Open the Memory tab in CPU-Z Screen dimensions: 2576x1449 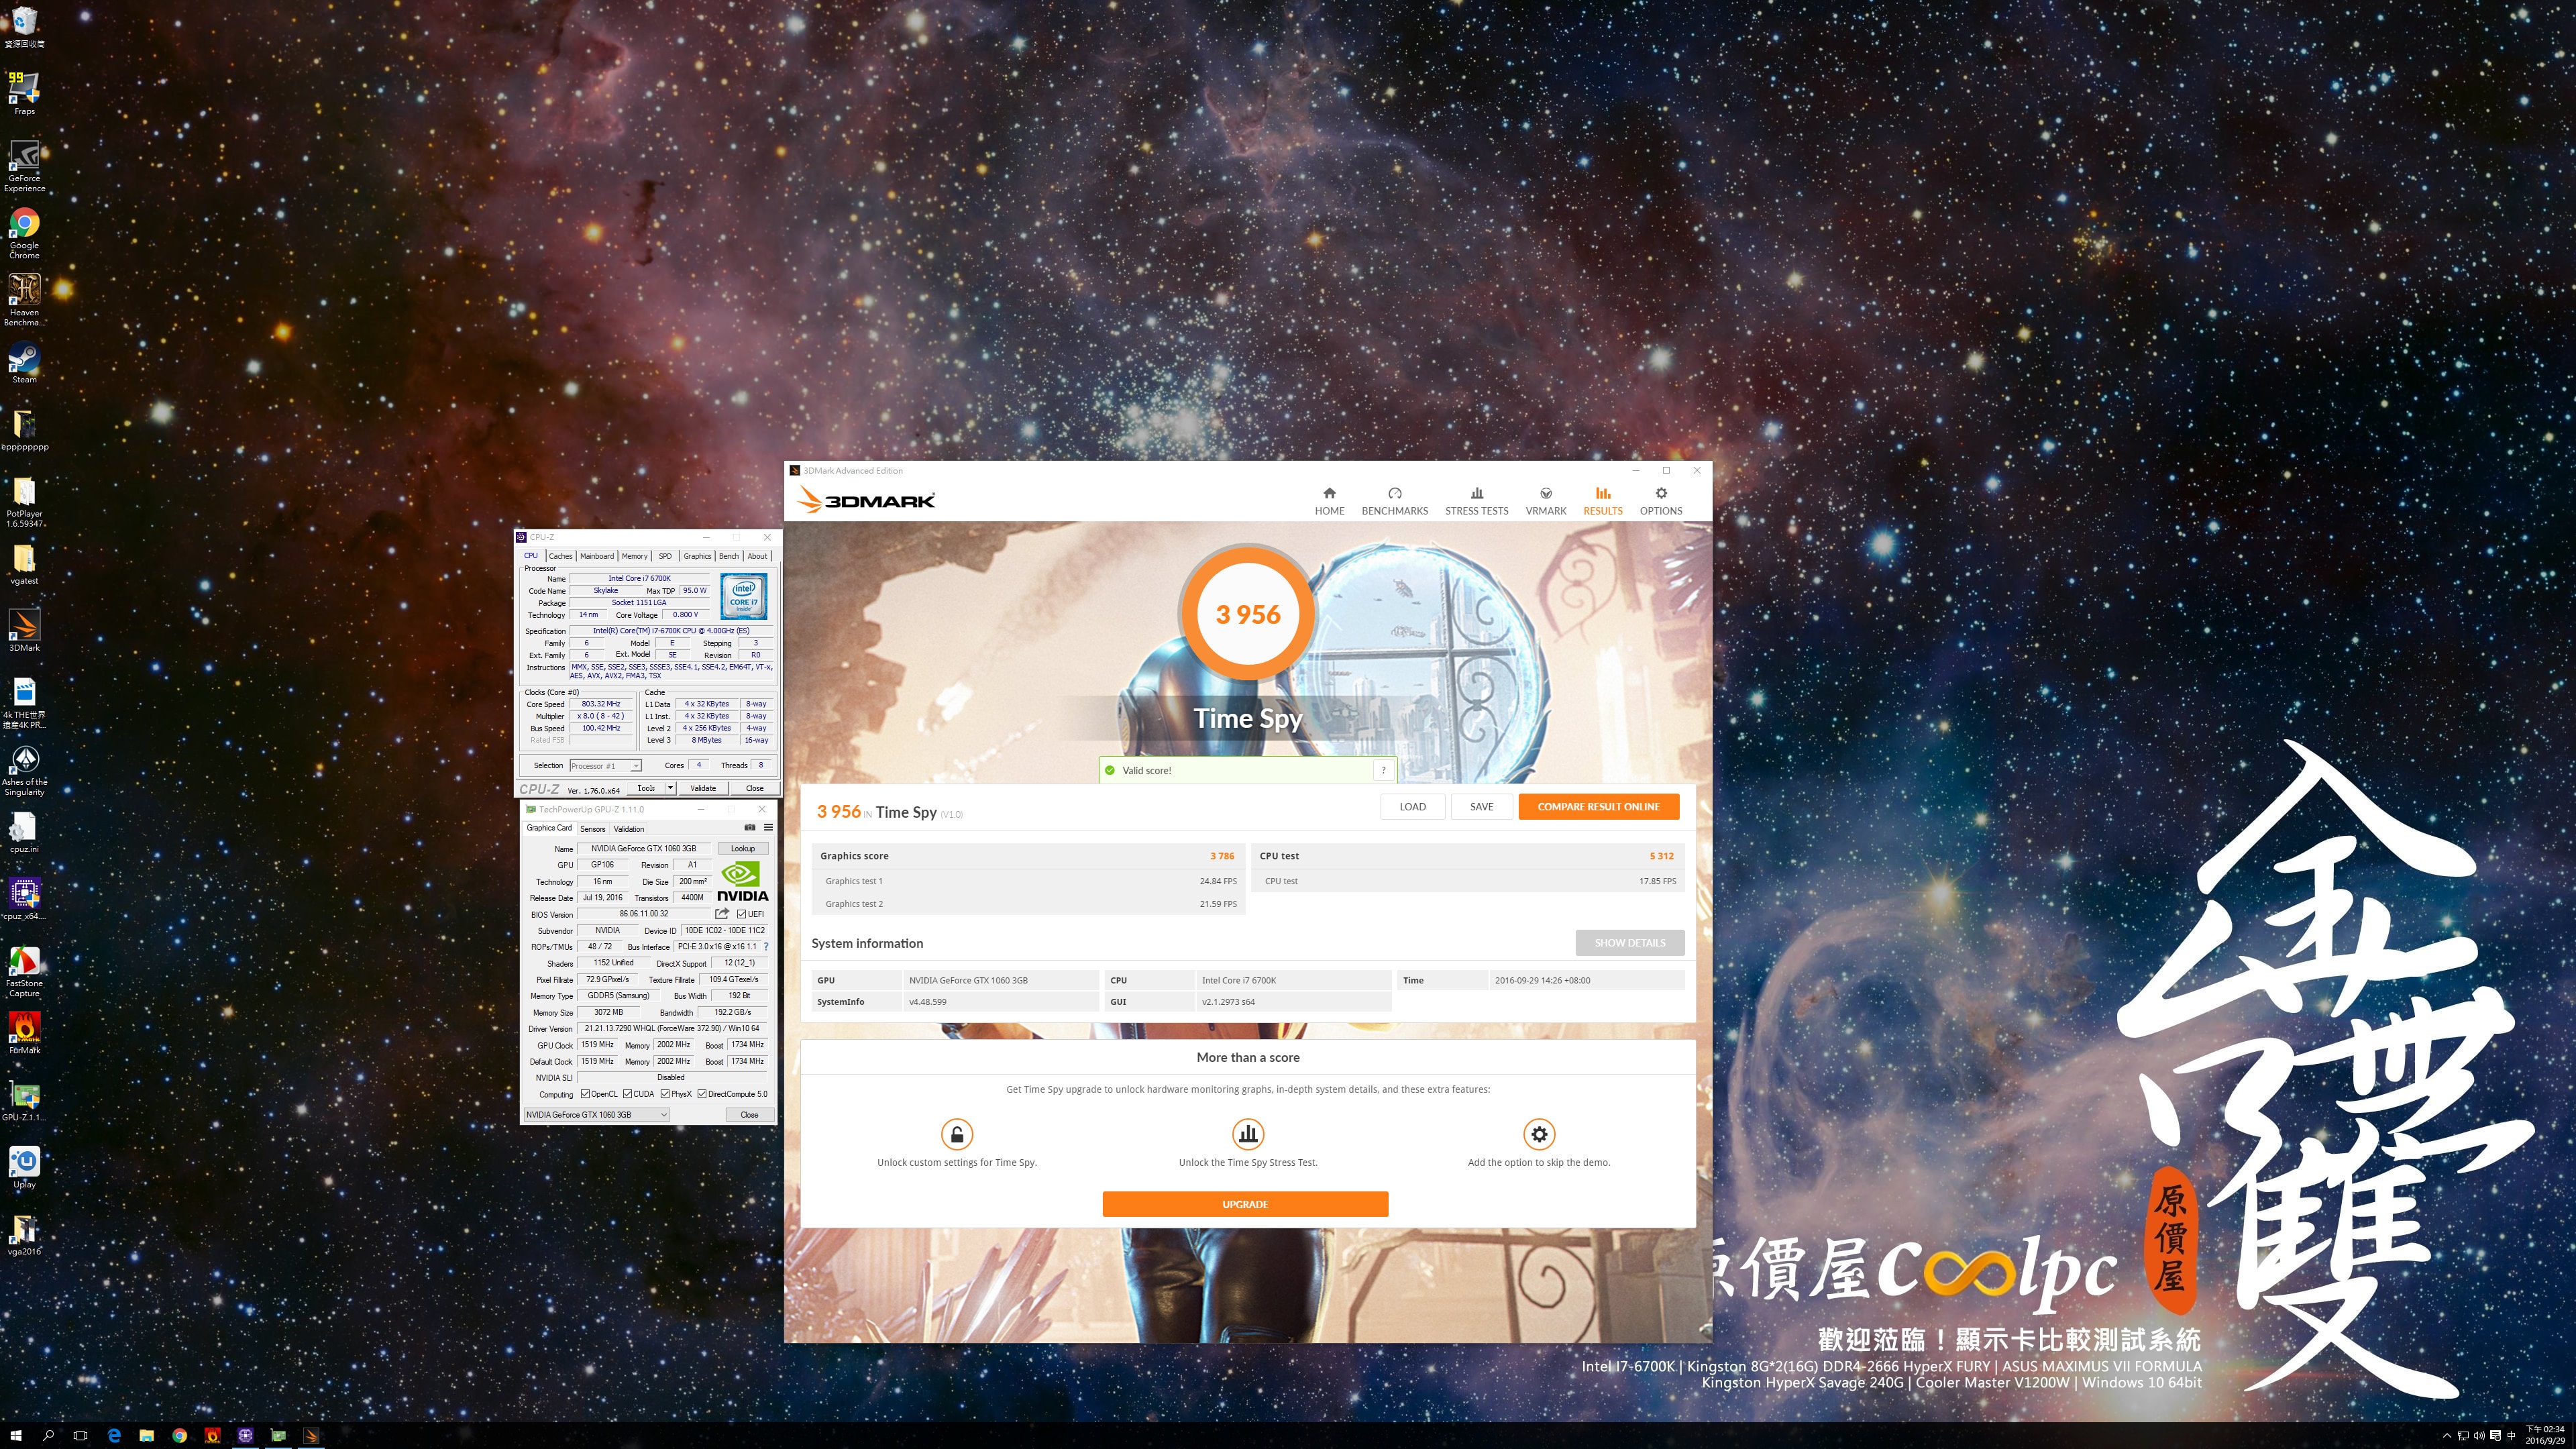(x=634, y=556)
